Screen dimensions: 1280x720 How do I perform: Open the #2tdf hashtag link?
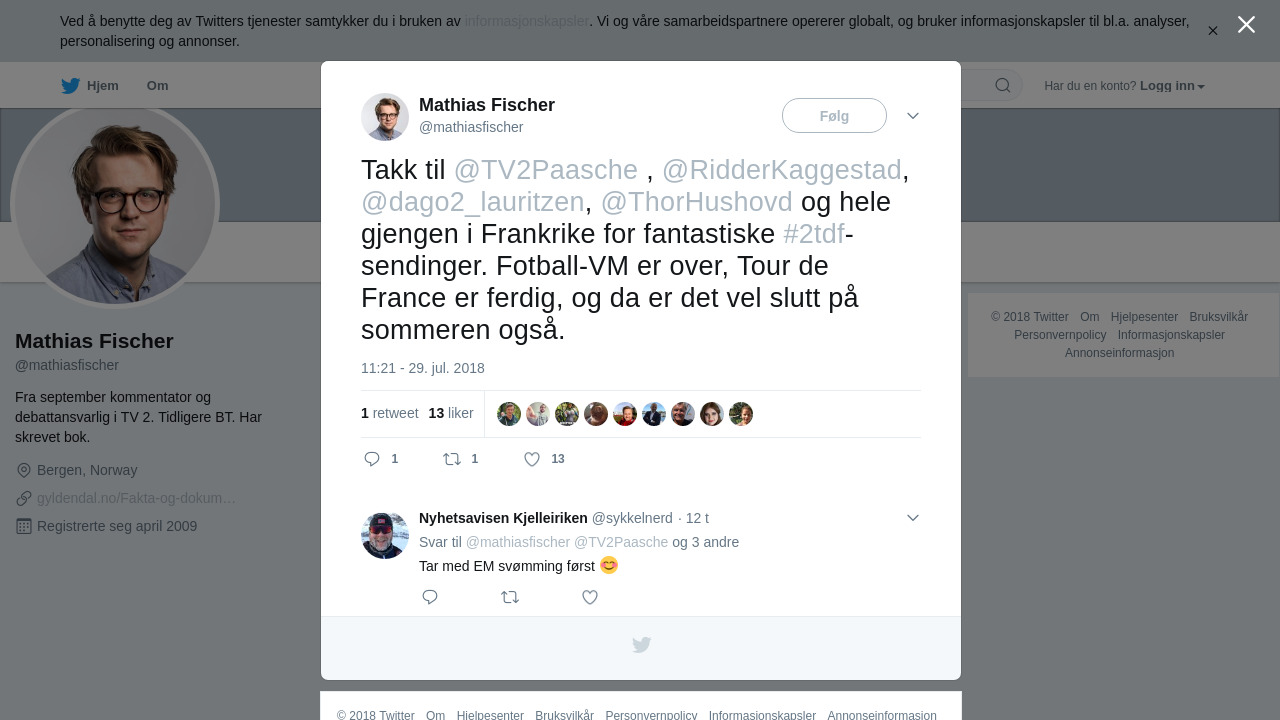point(814,234)
